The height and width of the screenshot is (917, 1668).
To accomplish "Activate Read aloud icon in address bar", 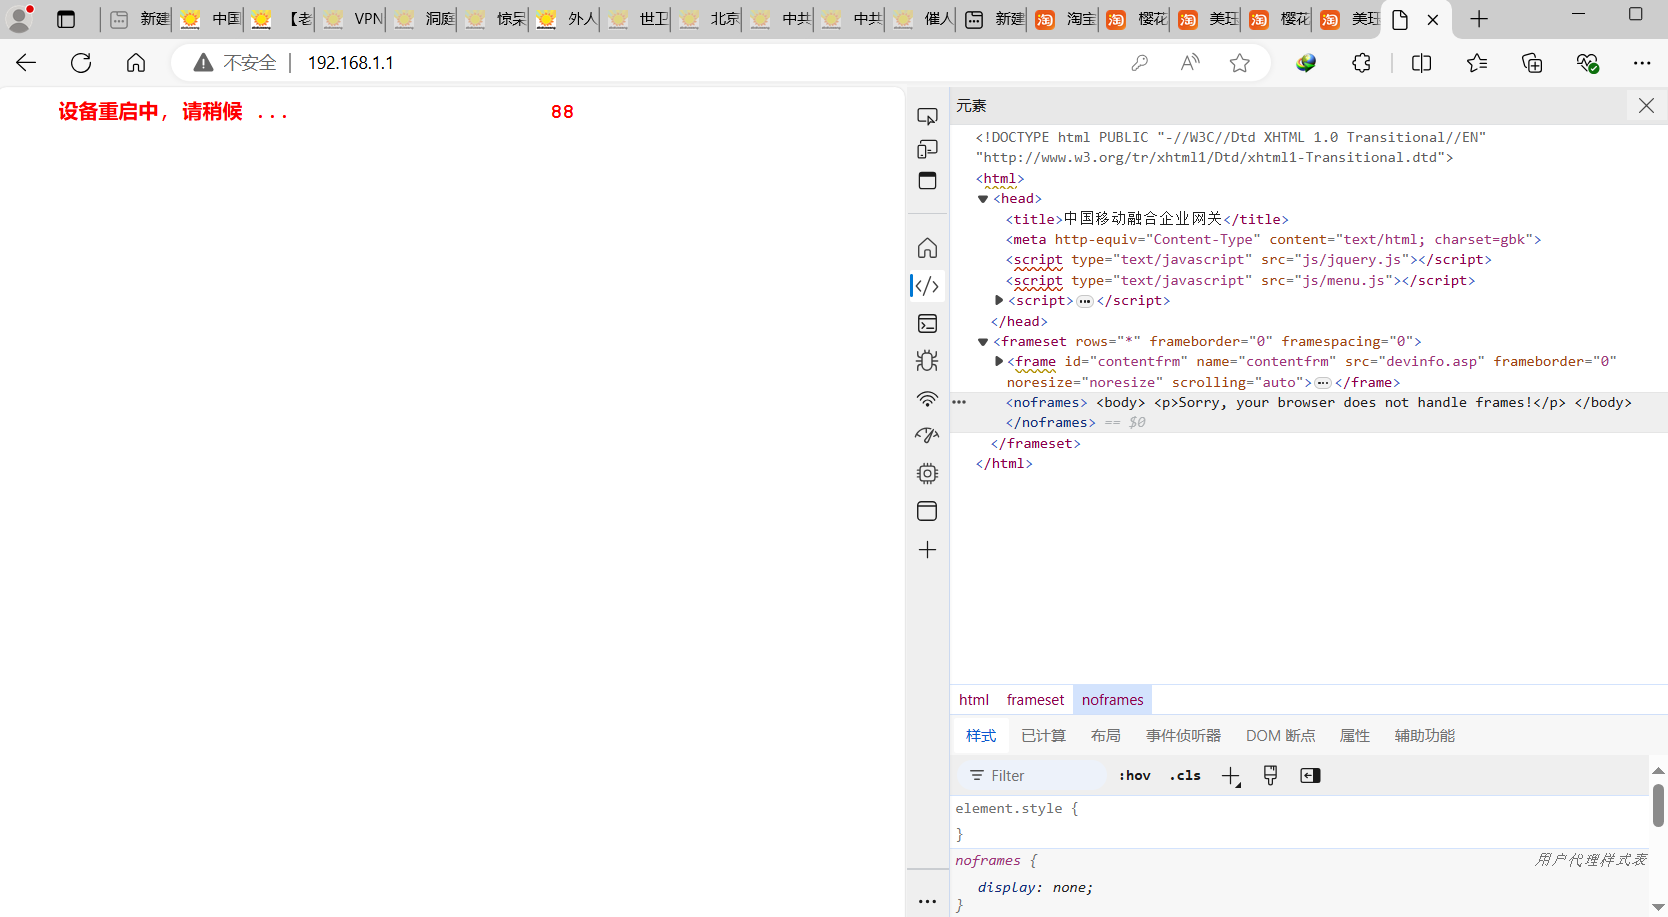I will point(1190,63).
